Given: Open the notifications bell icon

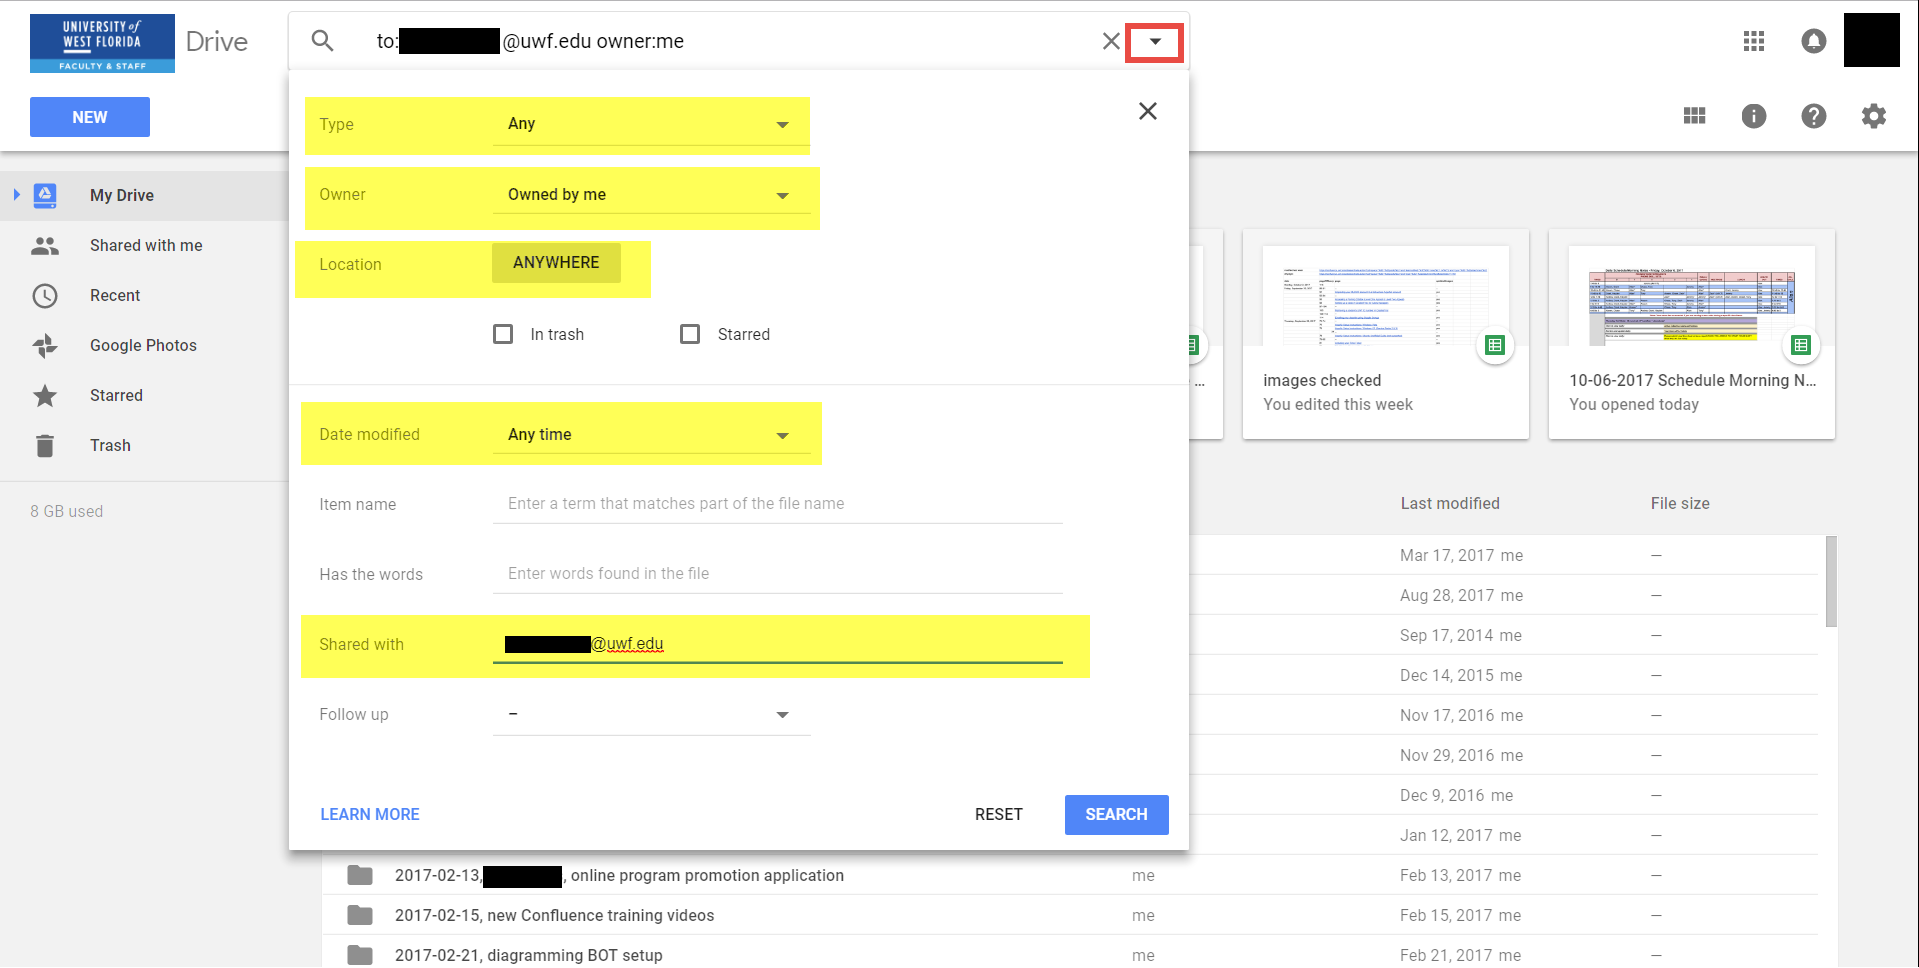Looking at the screenshot, I should [x=1814, y=41].
